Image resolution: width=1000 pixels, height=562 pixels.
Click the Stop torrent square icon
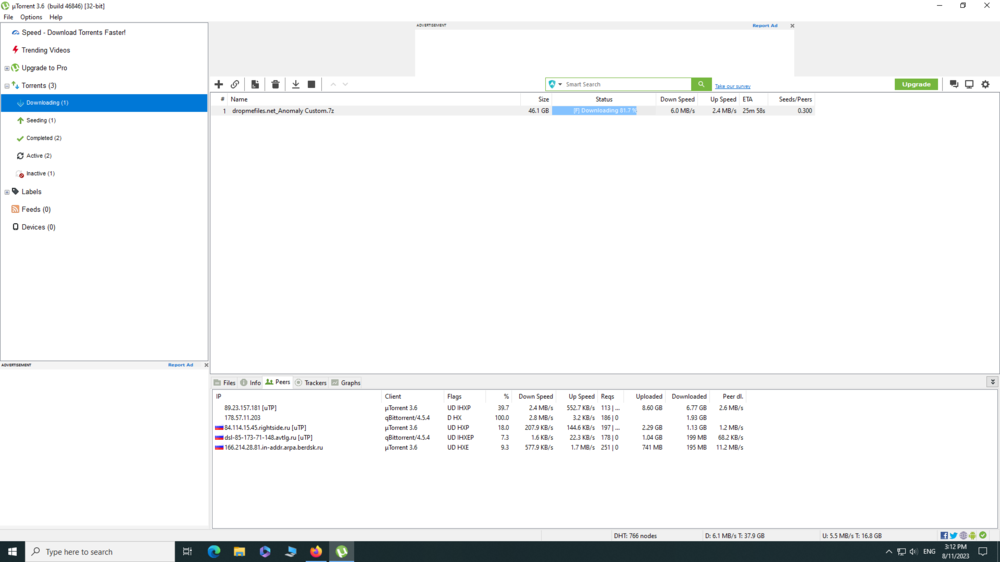tap(311, 84)
